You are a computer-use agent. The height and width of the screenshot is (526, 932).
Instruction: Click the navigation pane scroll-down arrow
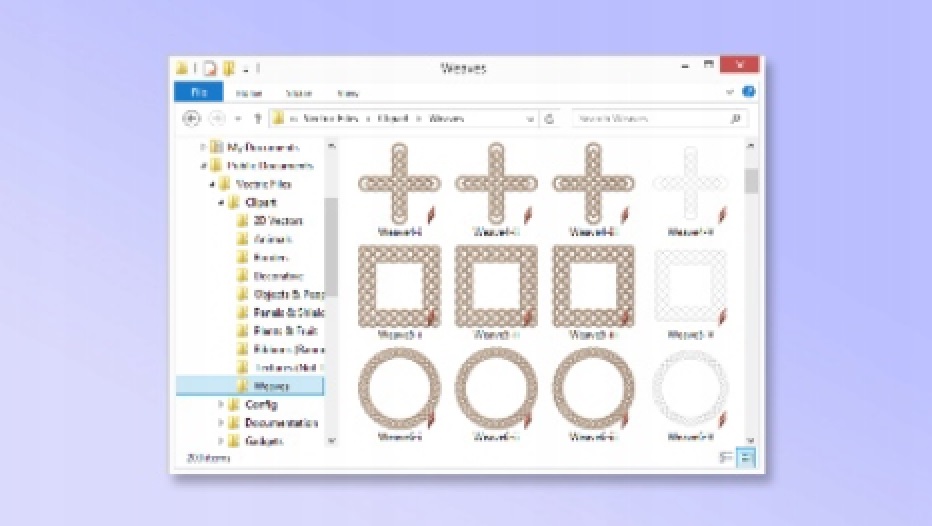point(332,440)
